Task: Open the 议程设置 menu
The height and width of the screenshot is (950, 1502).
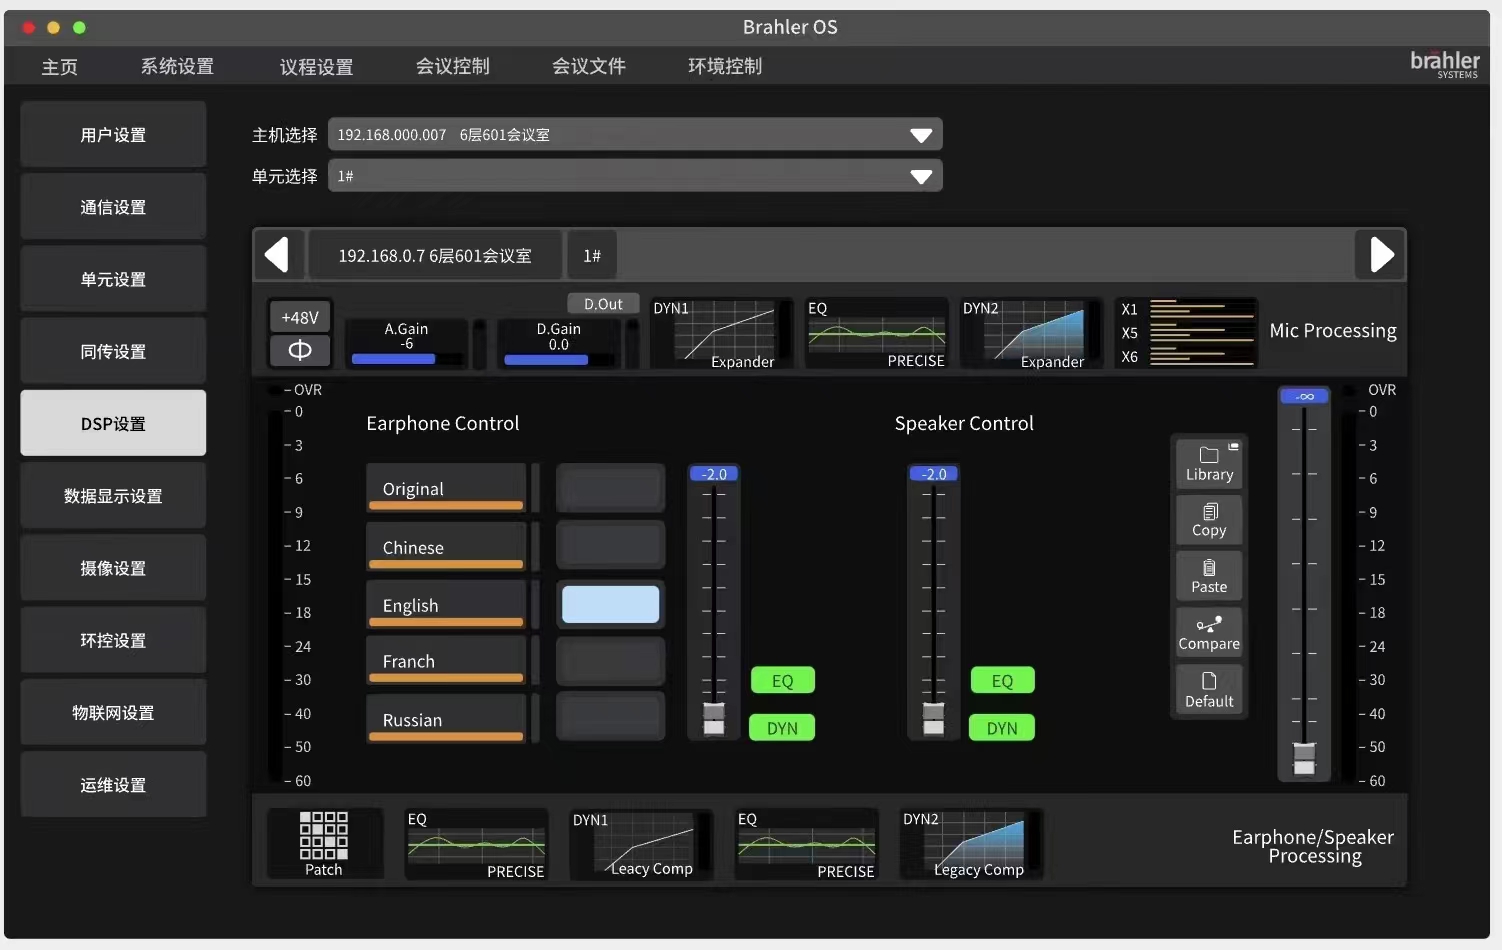Action: point(316,66)
